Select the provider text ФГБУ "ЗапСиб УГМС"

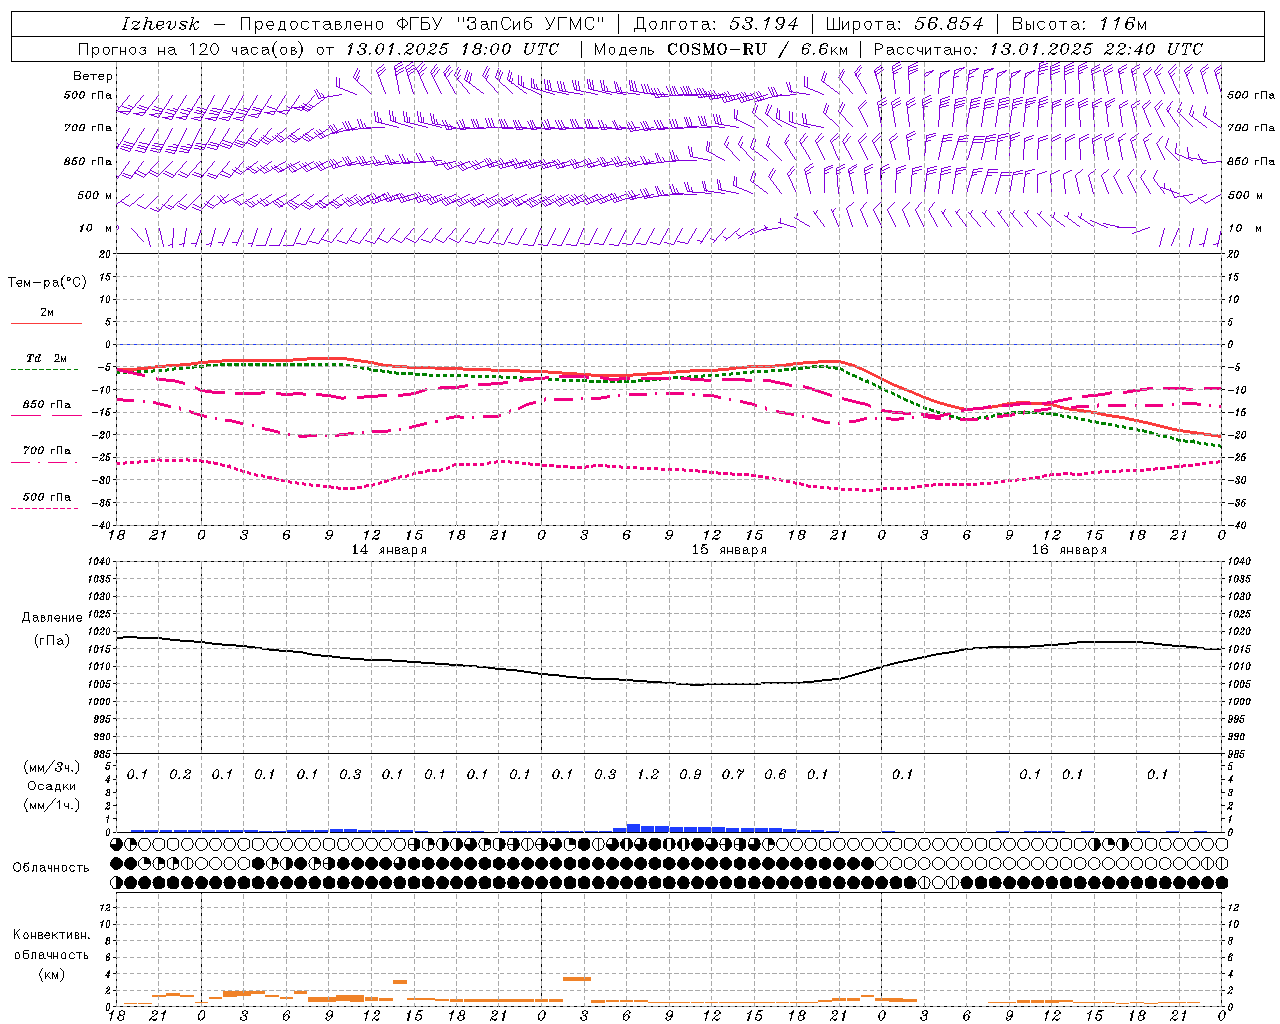[x=503, y=24]
